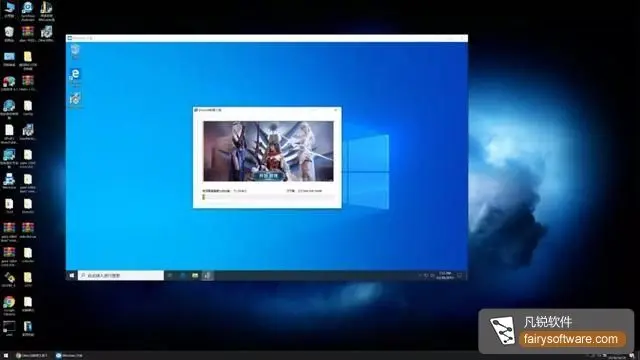The width and height of the screenshot is (640, 360).
Task: Open remote notification center icon
Action: (460, 276)
